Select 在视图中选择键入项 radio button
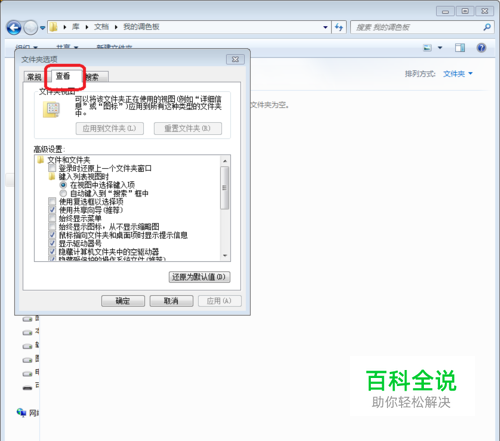This screenshot has width=500, height=441. coord(63,185)
